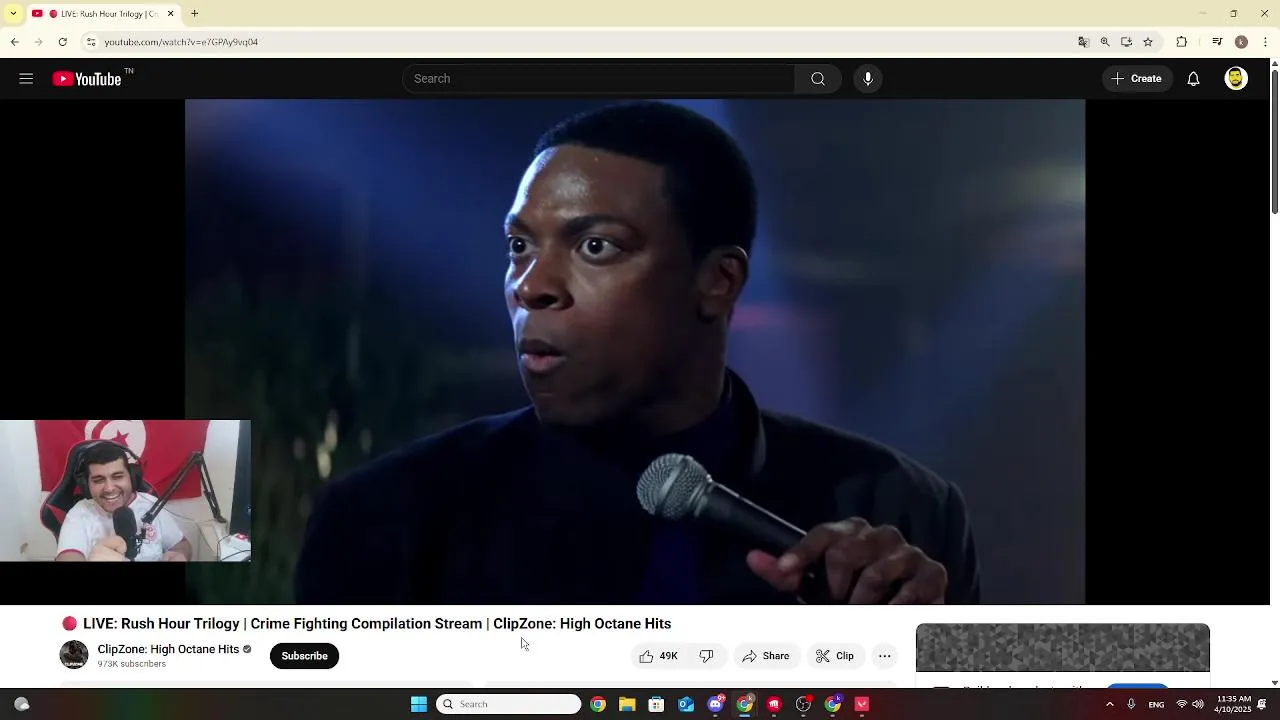The height and width of the screenshot is (720, 1280).
Task: Open the YouTube hamburger guide menu
Action: pos(26,79)
